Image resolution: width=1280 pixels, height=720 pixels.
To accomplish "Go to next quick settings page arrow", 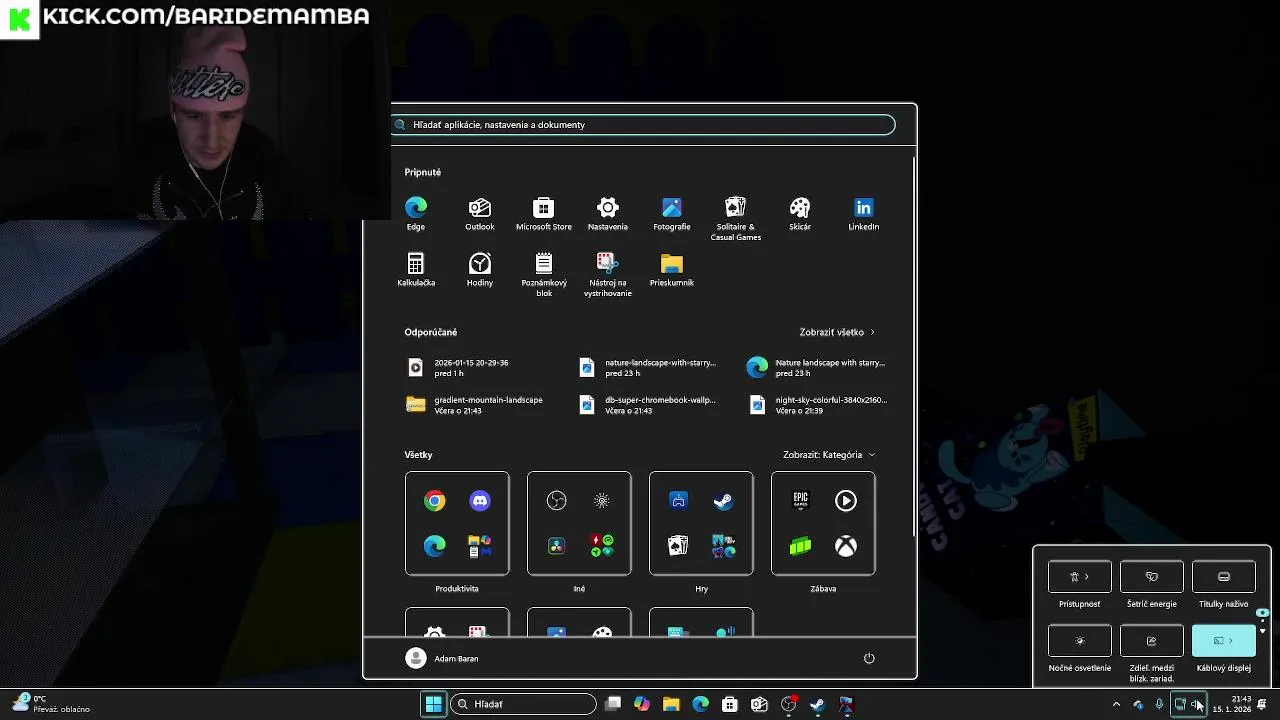I will coord(1262,631).
